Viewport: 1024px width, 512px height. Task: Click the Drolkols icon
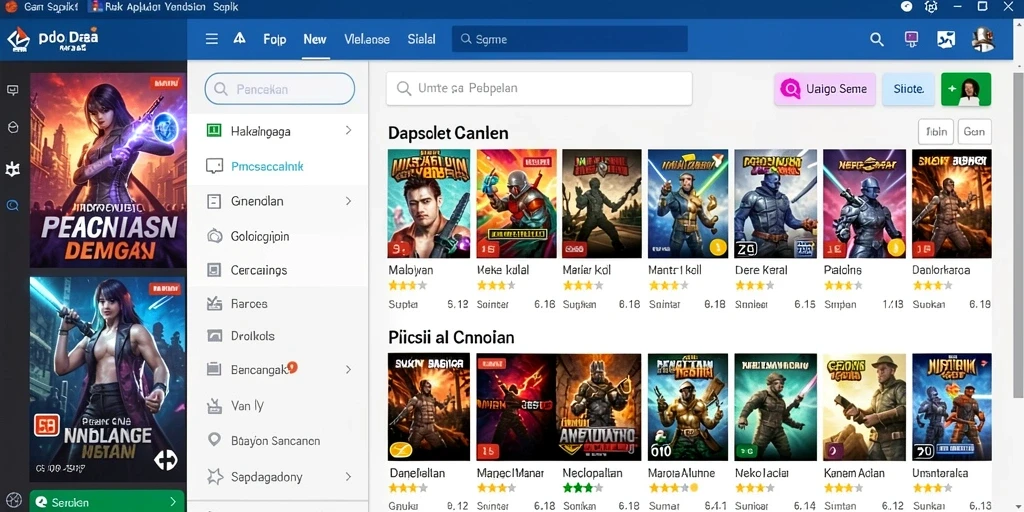214,336
